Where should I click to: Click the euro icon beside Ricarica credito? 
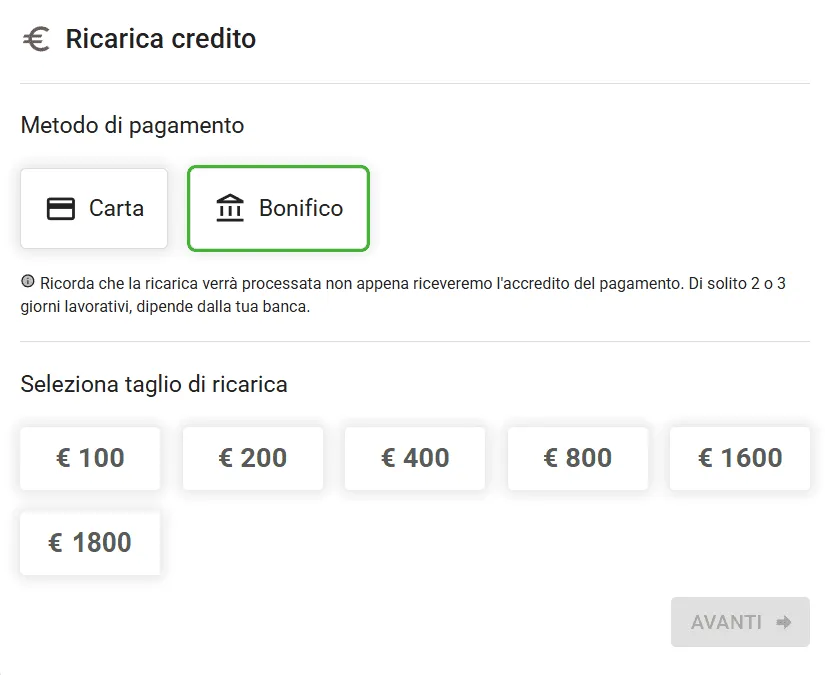coord(36,39)
